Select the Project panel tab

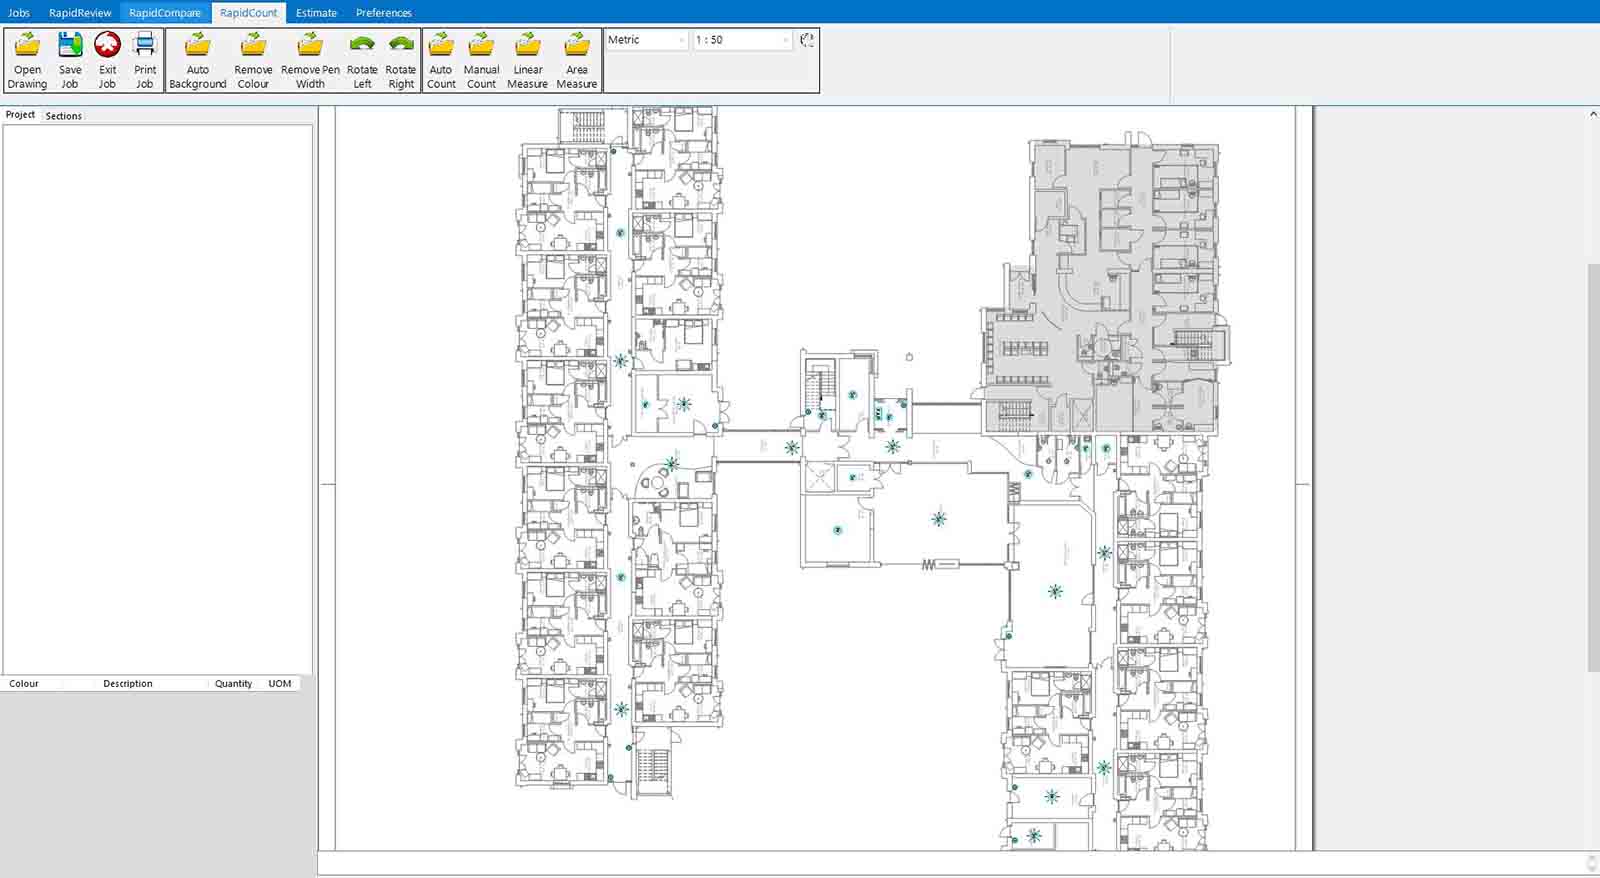pyautogui.click(x=20, y=115)
